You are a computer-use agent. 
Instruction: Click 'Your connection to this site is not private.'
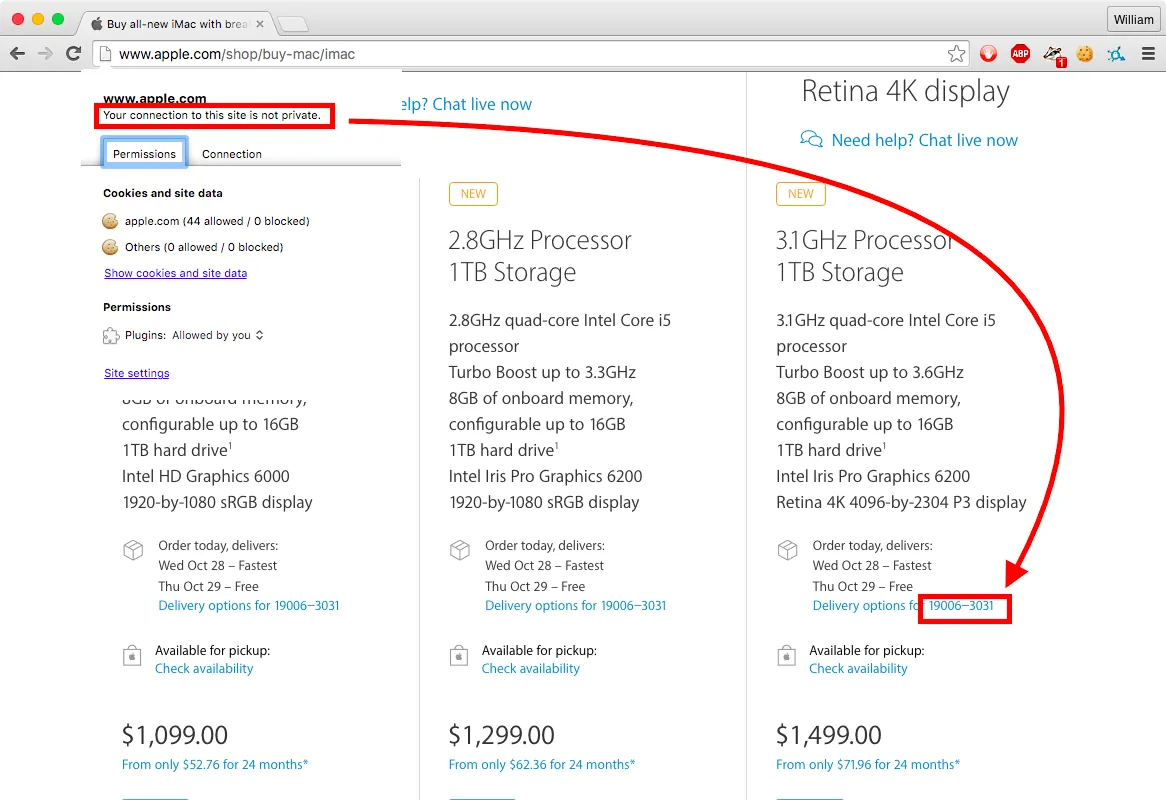pos(212,115)
